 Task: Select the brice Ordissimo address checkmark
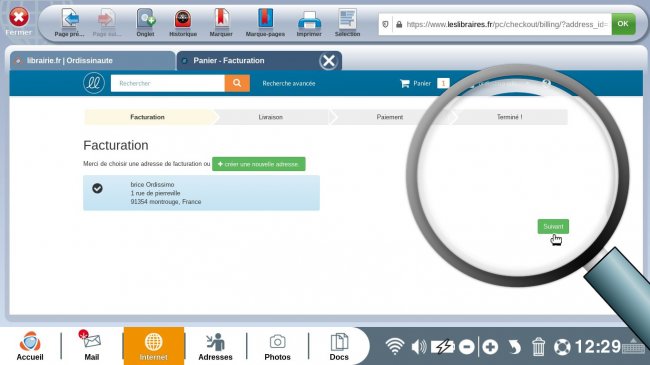[97, 188]
